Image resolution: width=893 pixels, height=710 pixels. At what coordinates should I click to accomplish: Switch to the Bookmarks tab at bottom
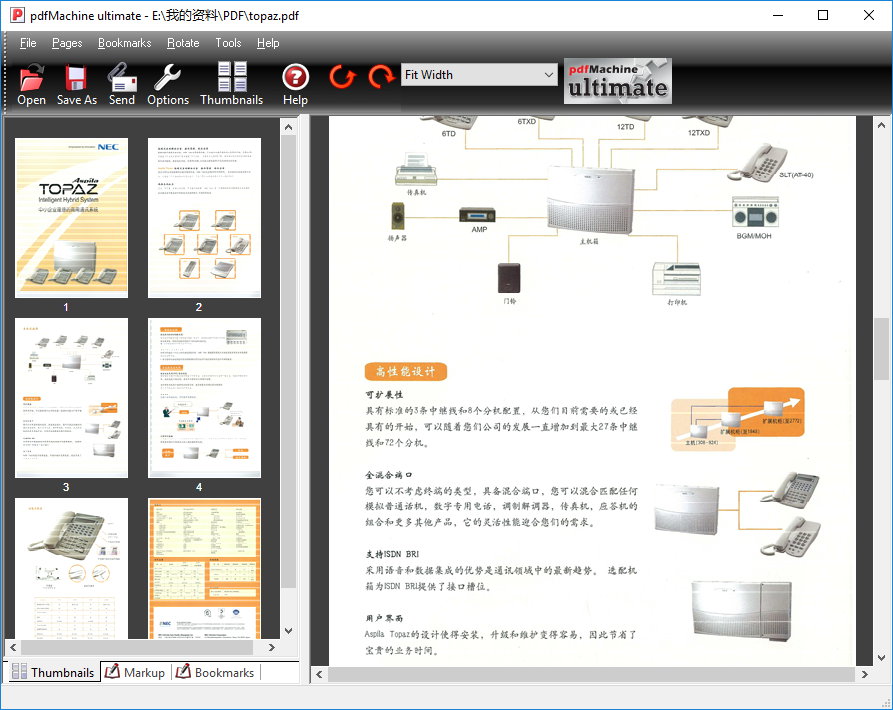click(x=215, y=672)
